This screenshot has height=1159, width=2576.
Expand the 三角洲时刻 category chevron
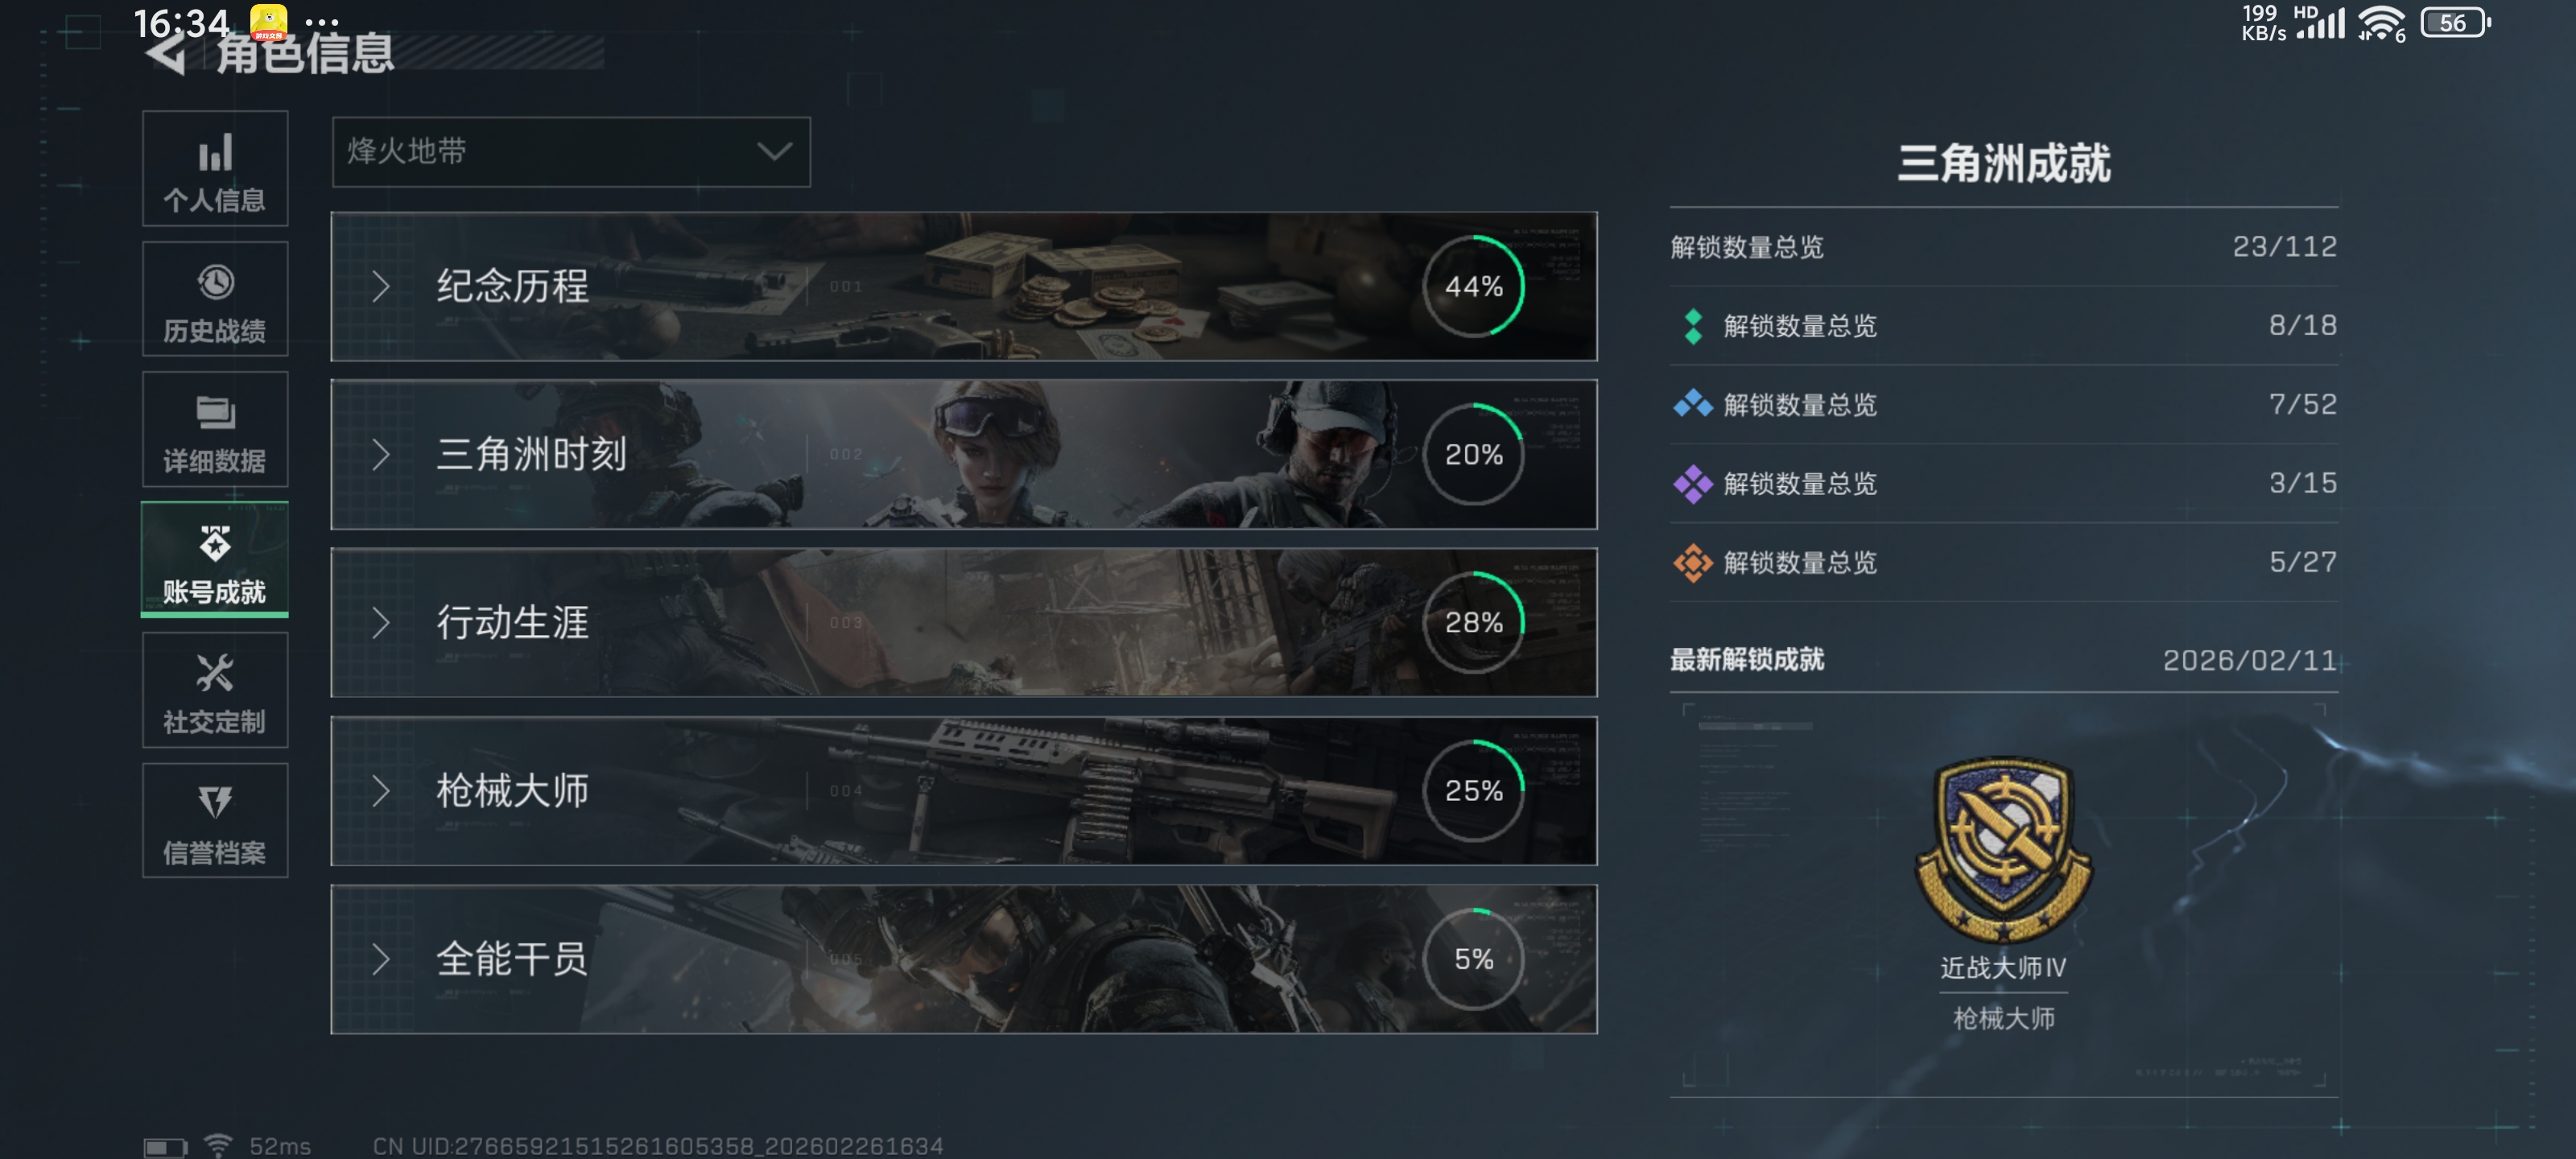(x=380, y=455)
